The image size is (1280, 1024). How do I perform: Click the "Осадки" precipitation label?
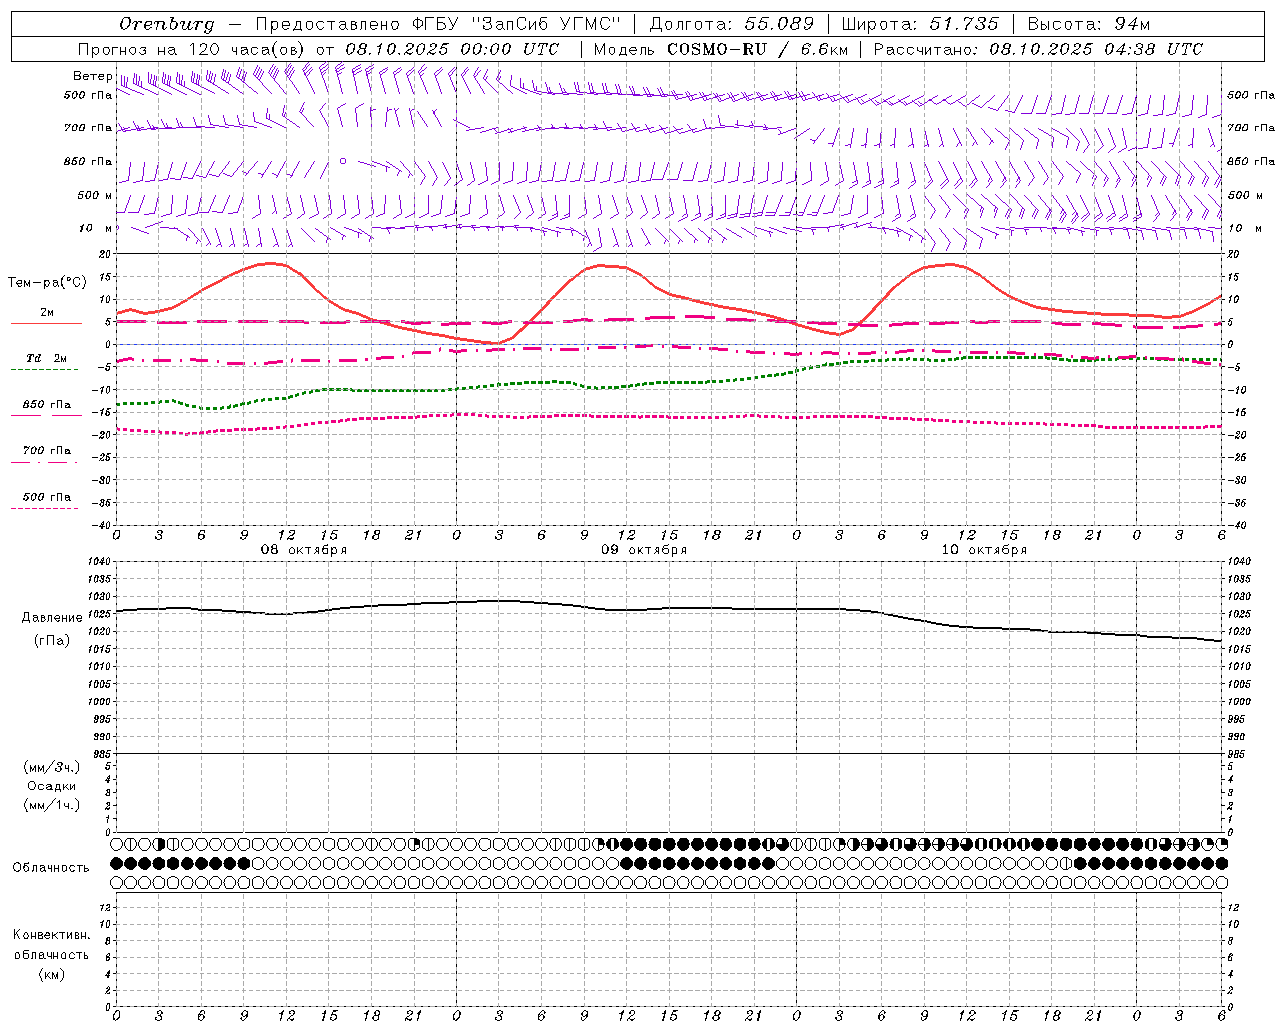52,786
